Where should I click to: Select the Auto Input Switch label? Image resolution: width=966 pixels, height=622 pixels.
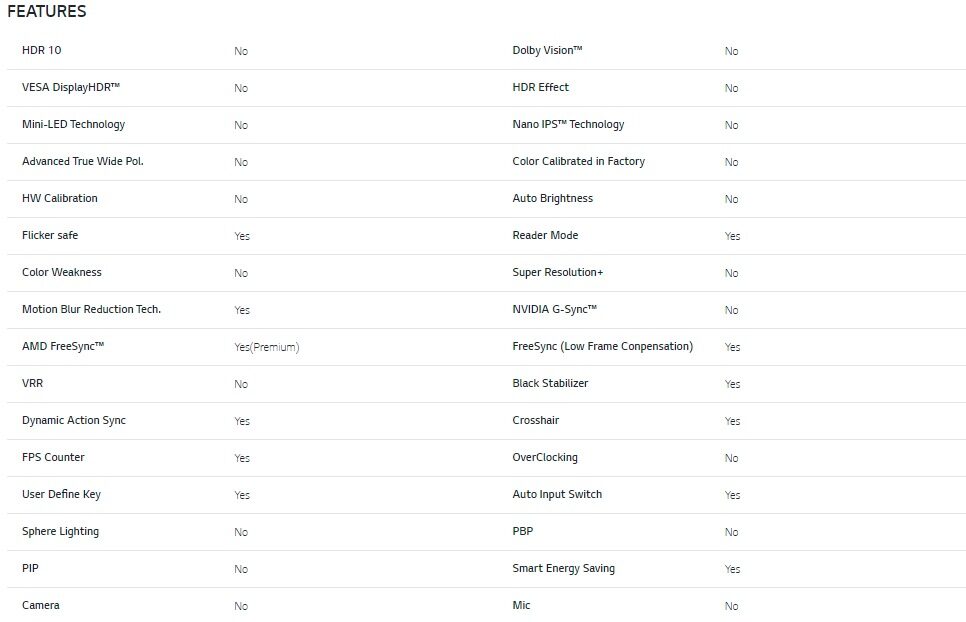coord(557,494)
